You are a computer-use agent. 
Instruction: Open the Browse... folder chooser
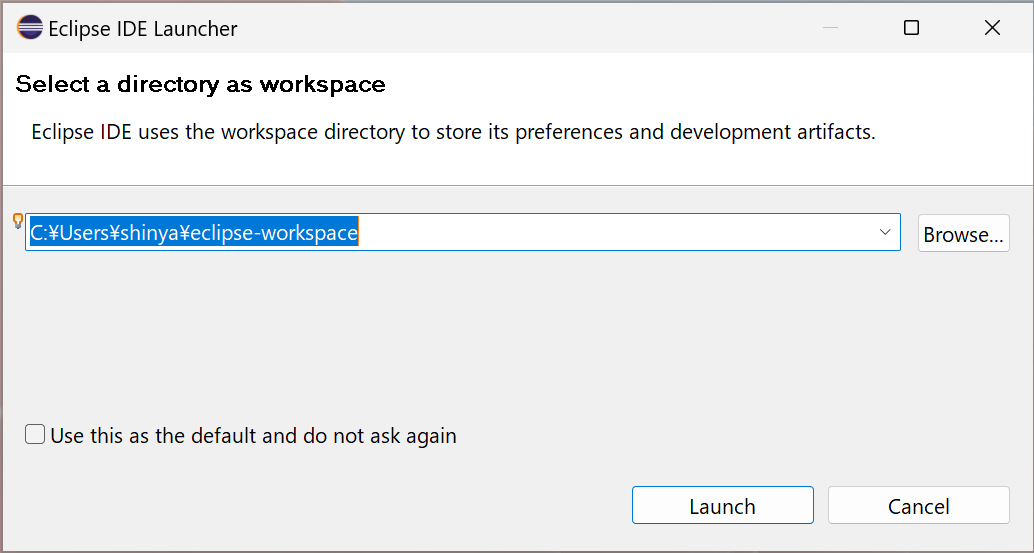963,234
